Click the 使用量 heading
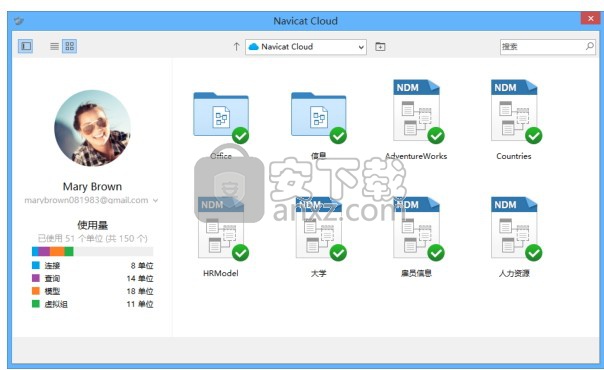604x370 pixels. (92, 225)
